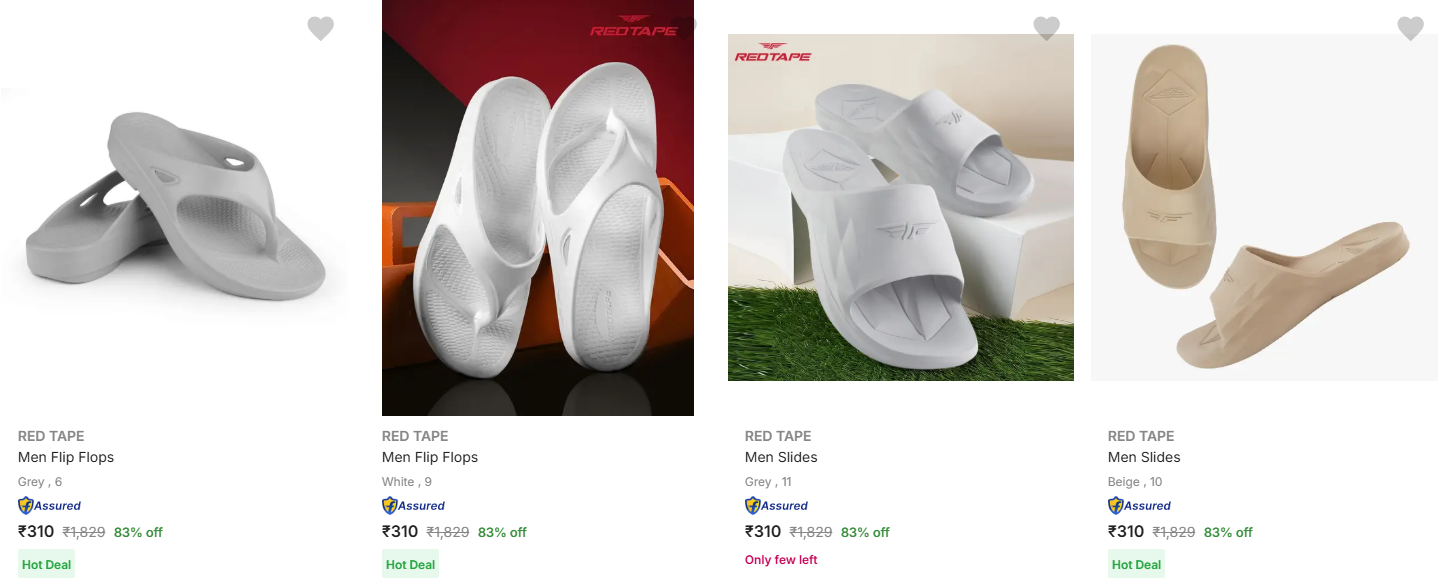Screen dimensions: 1443x579
Task: Click Assured badge under grey flip flops
Action: click(49, 506)
